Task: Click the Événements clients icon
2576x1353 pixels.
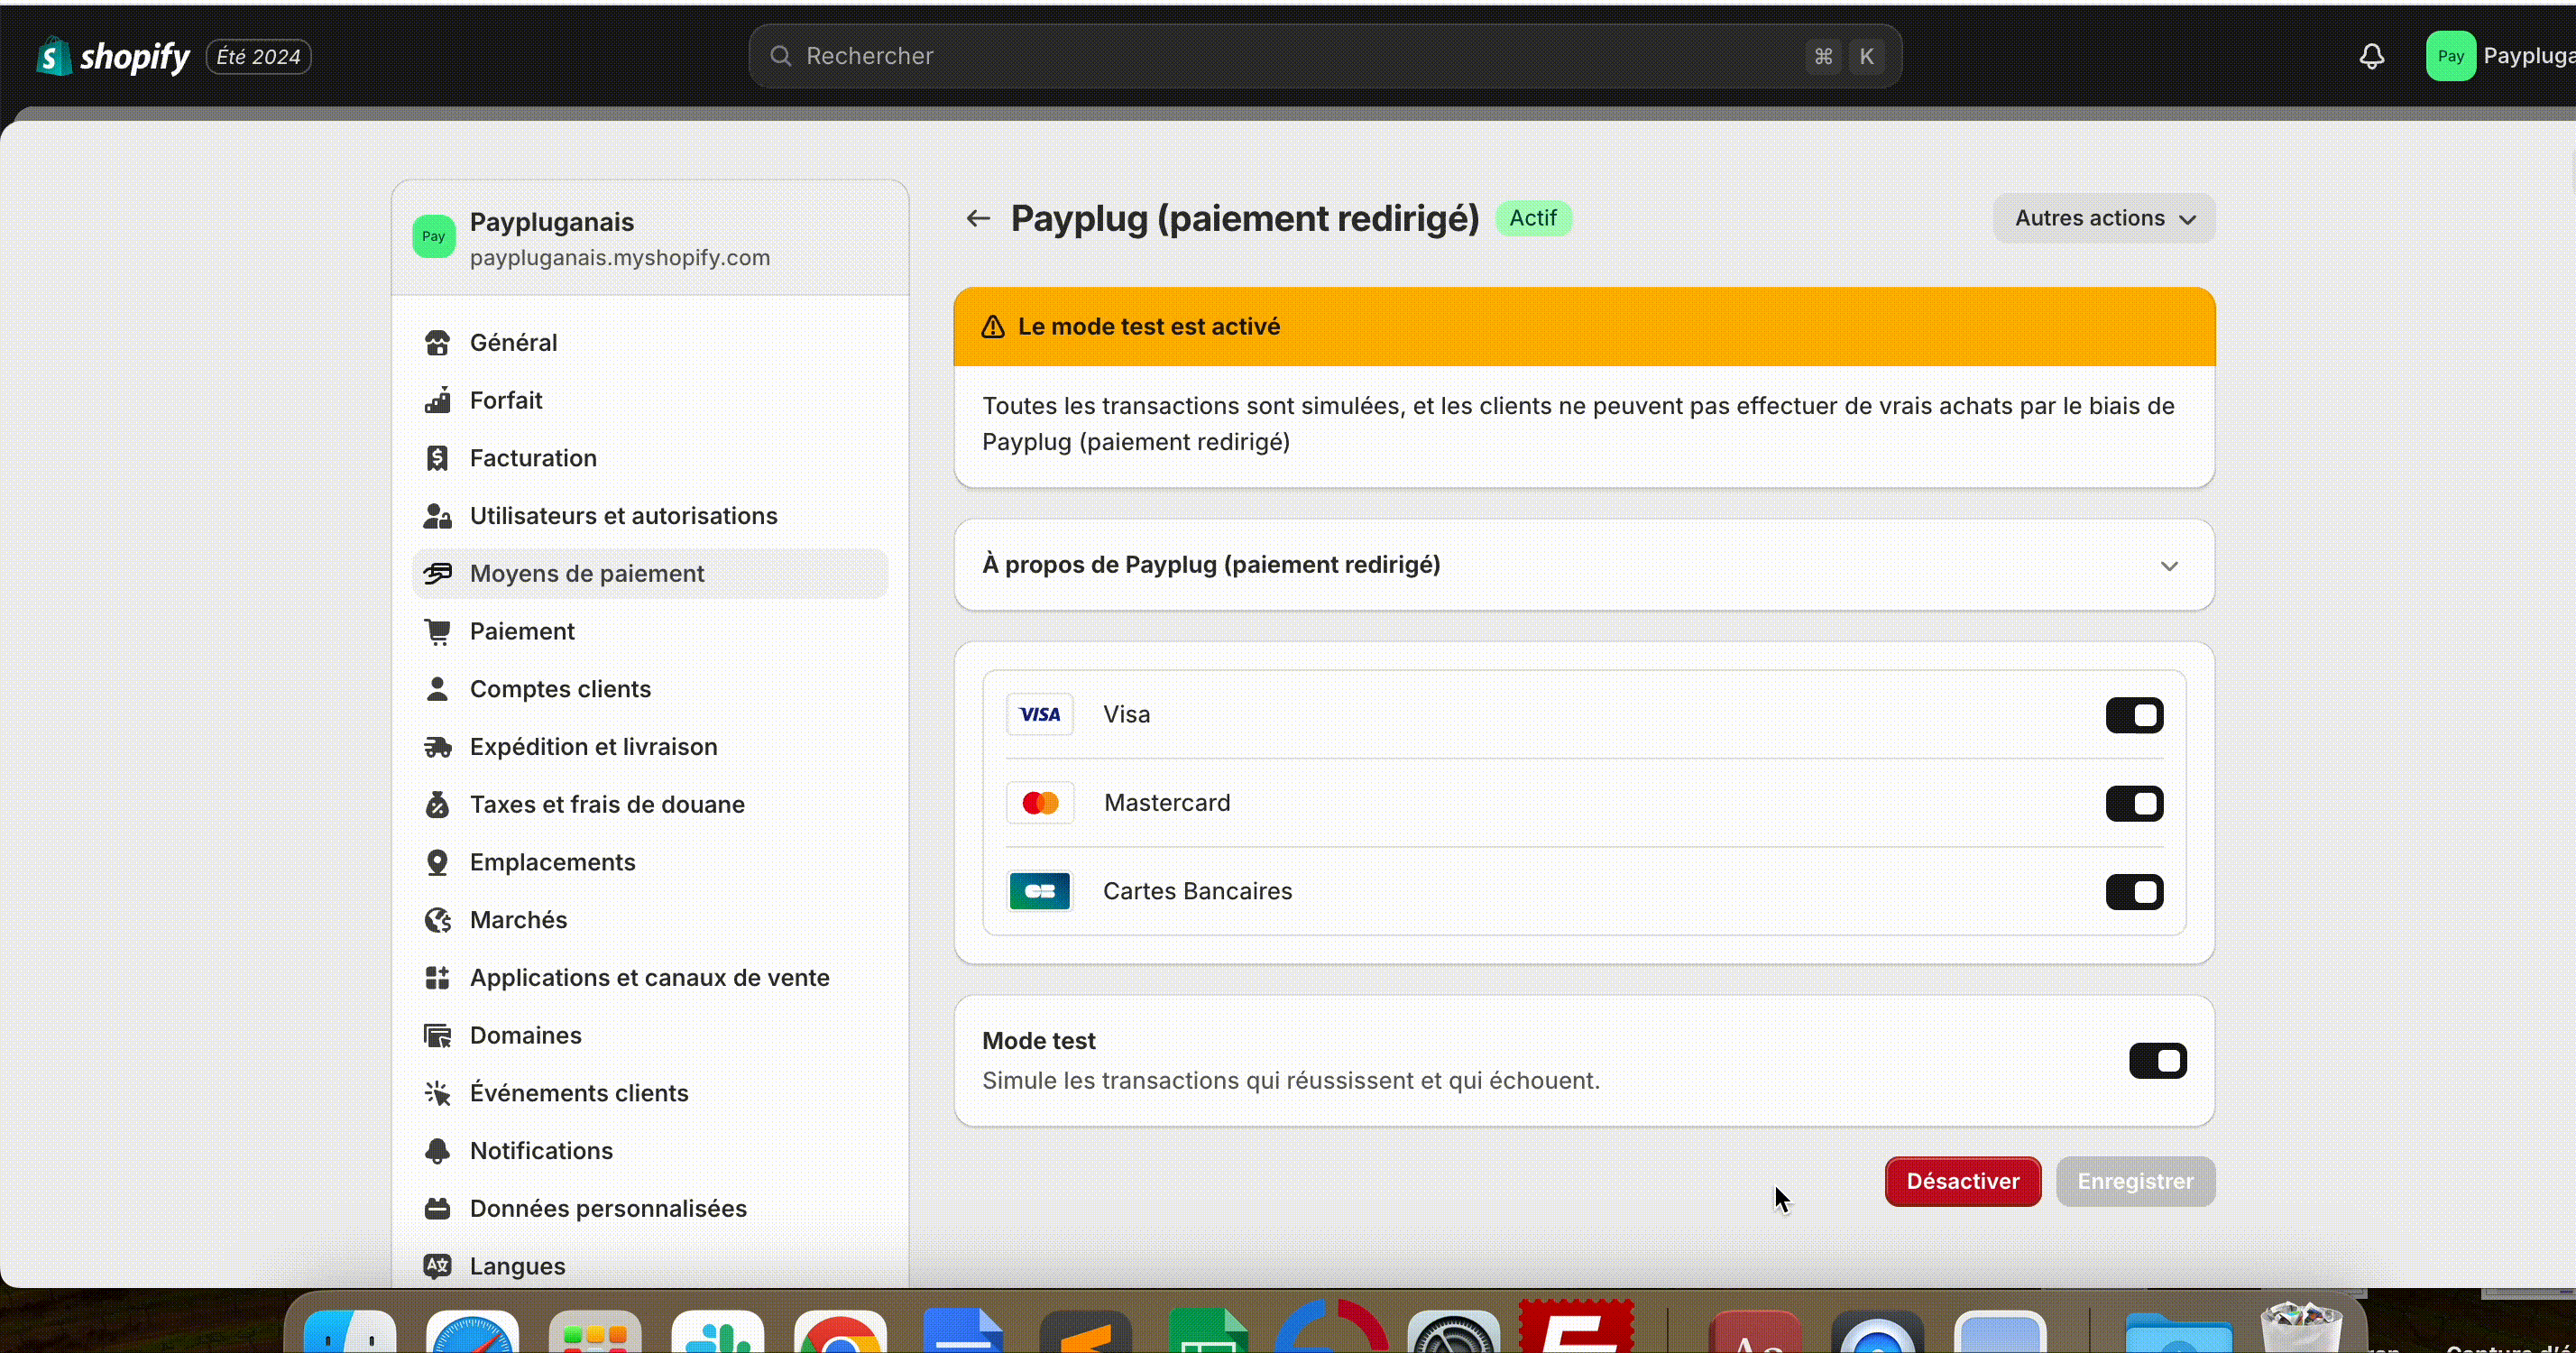Action: pos(437,1093)
